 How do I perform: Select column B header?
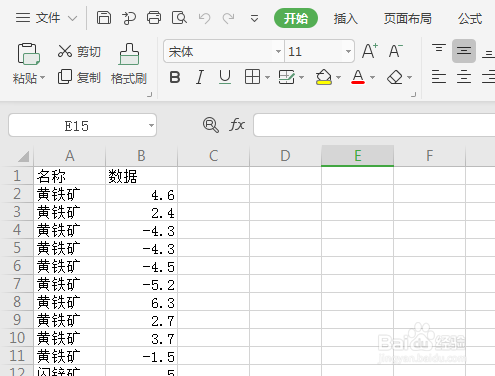pyautogui.click(x=141, y=156)
